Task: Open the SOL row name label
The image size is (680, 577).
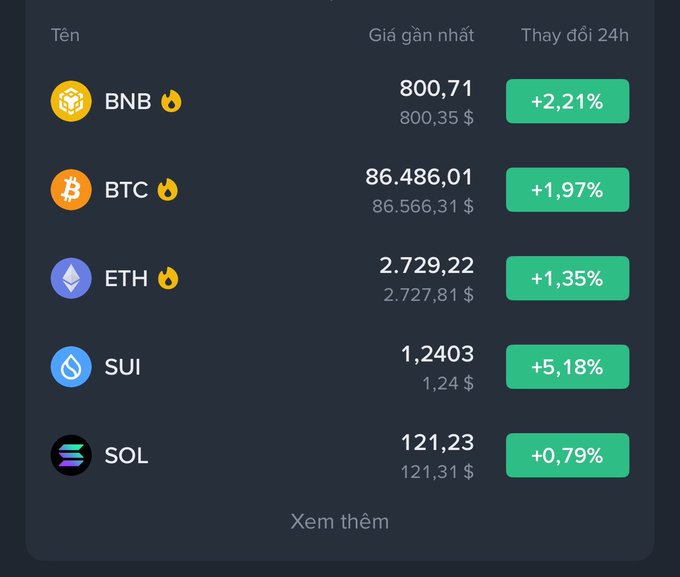Action: coord(126,456)
